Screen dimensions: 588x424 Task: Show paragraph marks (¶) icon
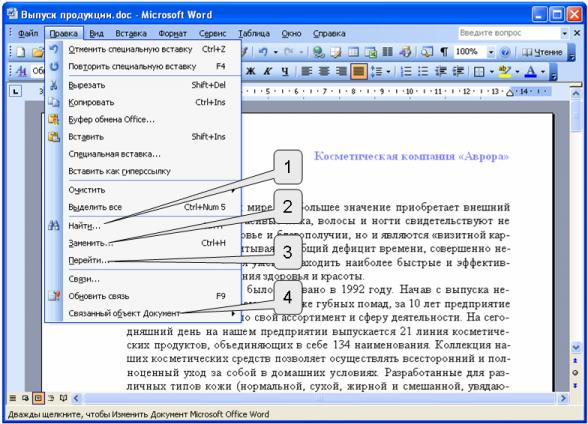coord(444,52)
